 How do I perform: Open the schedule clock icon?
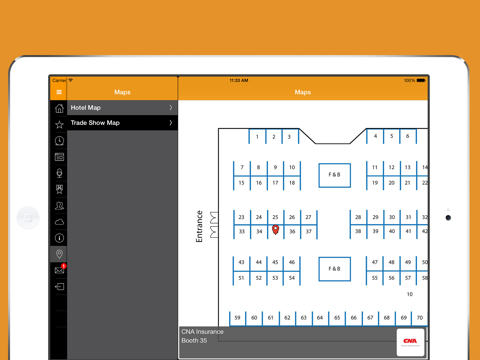pyautogui.click(x=59, y=141)
